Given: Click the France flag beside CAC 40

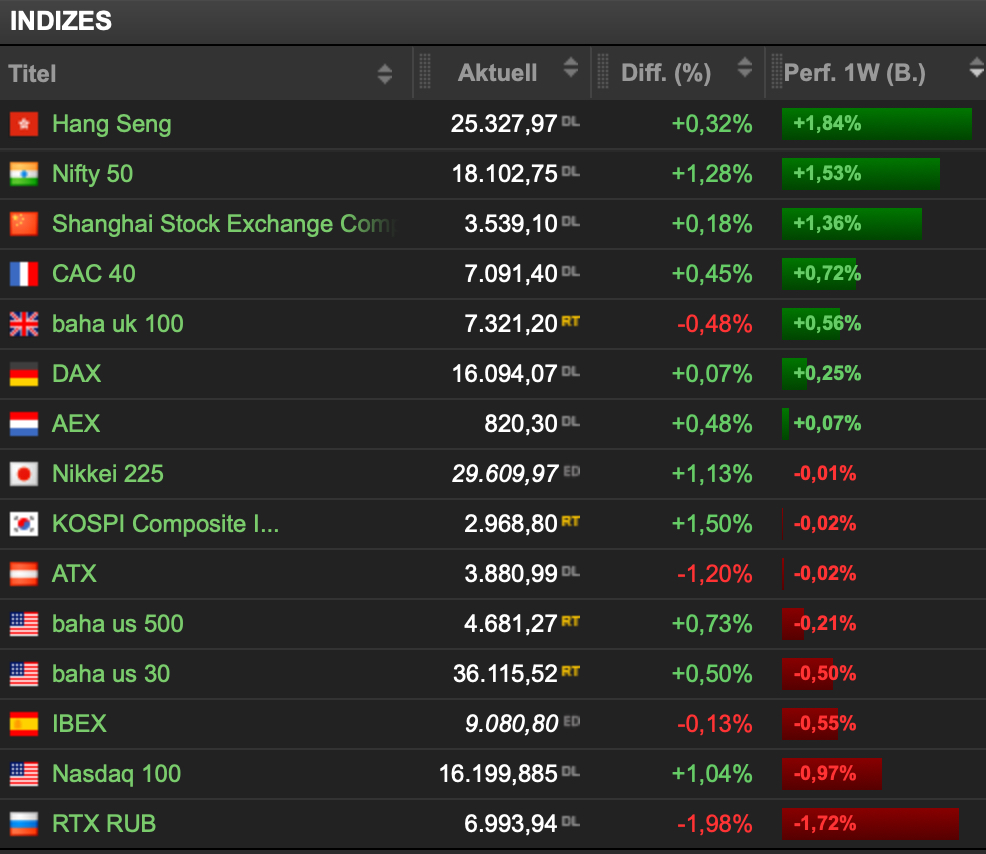Looking at the screenshot, I should [24, 274].
